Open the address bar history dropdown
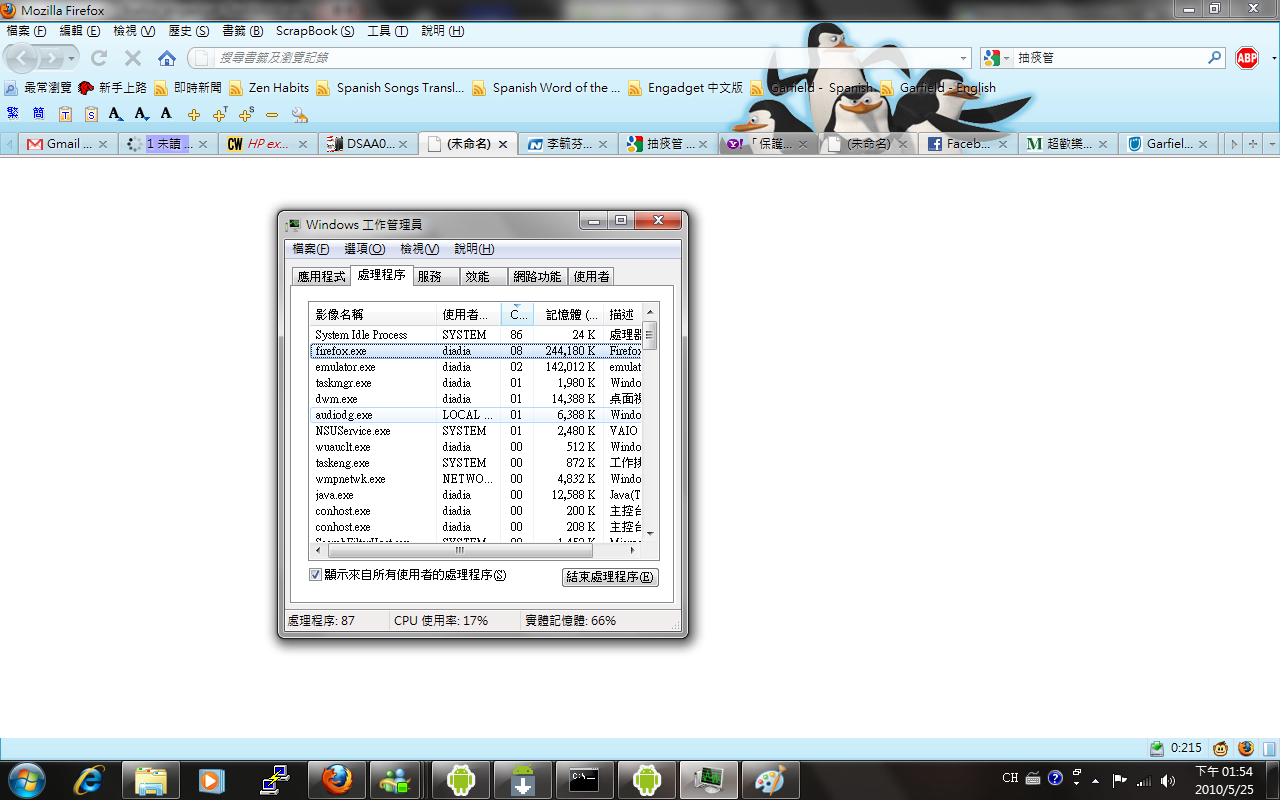This screenshot has width=1280, height=800. coord(964,58)
